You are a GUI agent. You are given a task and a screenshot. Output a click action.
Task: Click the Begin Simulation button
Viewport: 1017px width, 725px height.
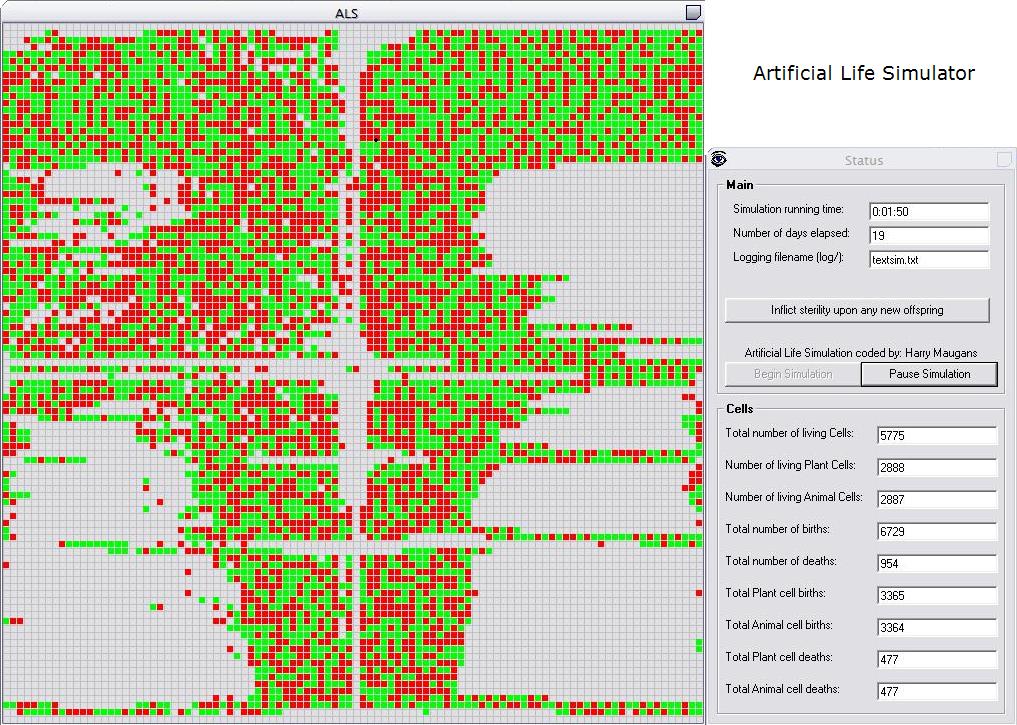point(792,374)
